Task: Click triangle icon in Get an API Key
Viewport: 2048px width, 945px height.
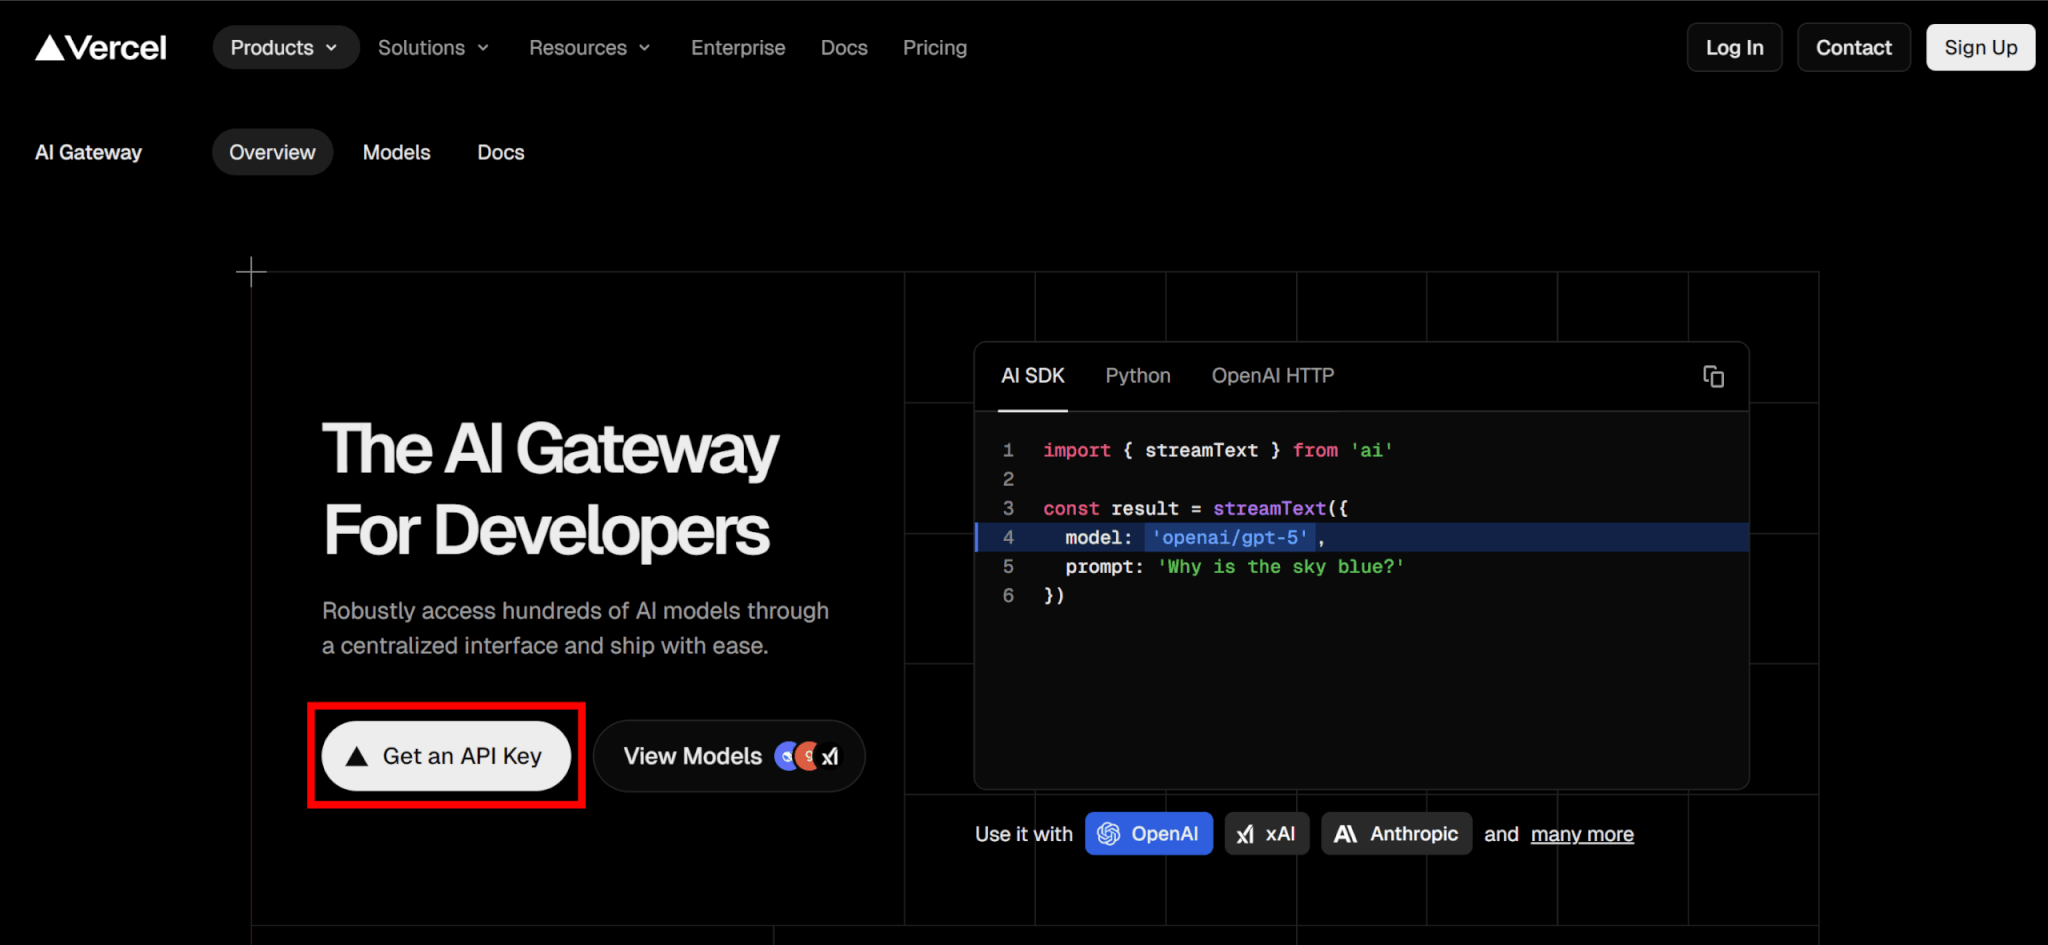Action: 357,757
